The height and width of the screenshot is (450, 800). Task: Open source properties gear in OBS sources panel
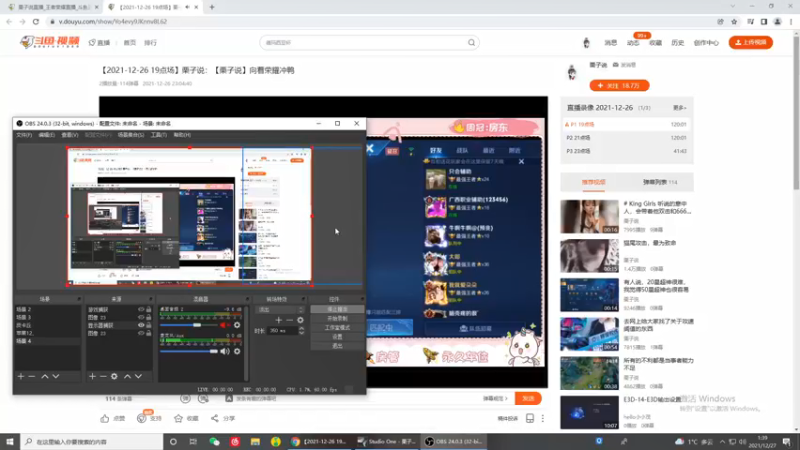pos(114,376)
